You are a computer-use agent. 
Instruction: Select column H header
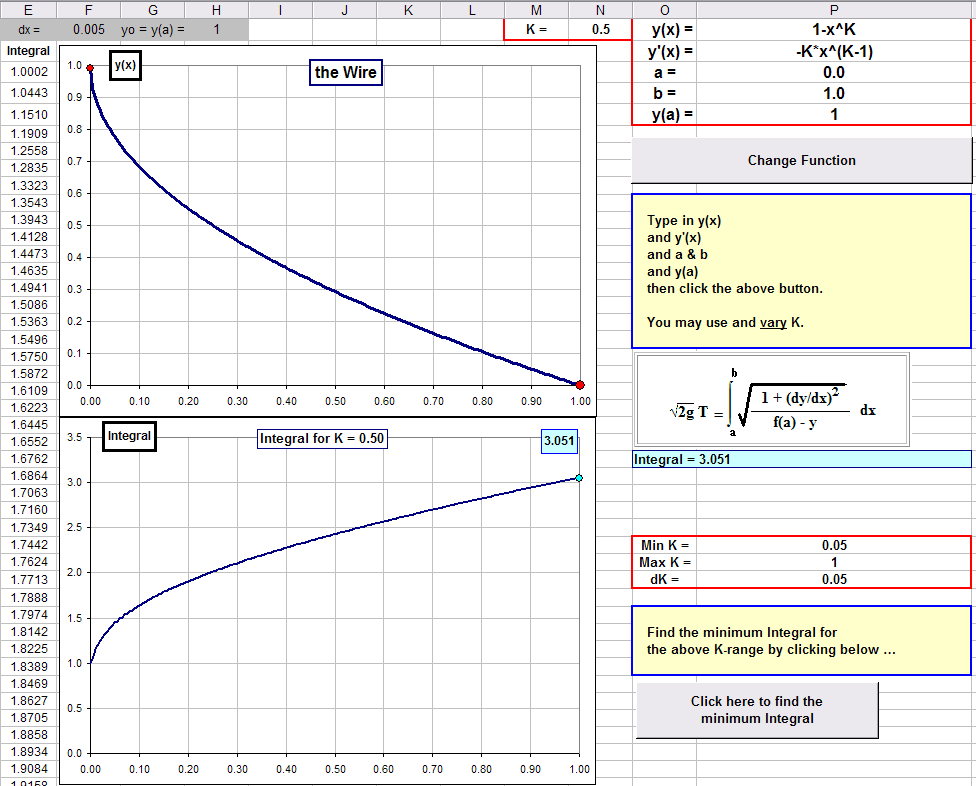pos(216,10)
